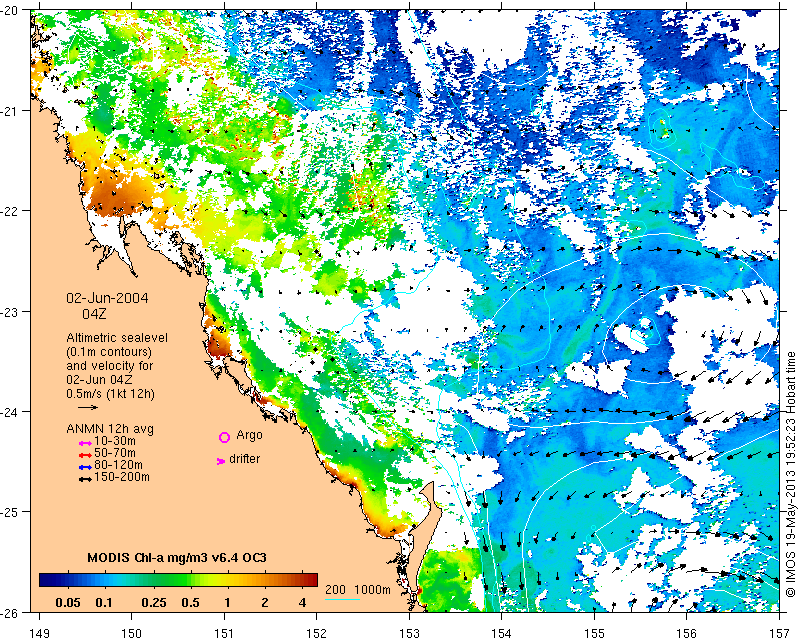Click the red 50-70m depth arrow
The image size is (800, 640).
pyautogui.click(x=85, y=455)
